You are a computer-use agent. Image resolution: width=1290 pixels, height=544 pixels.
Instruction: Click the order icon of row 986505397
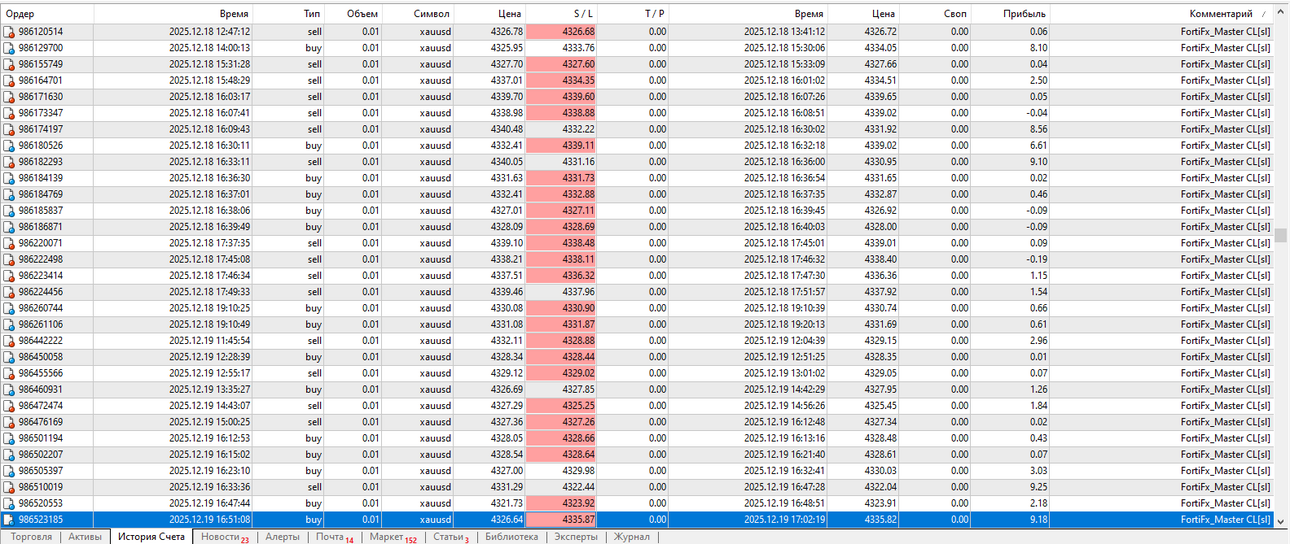[9, 471]
